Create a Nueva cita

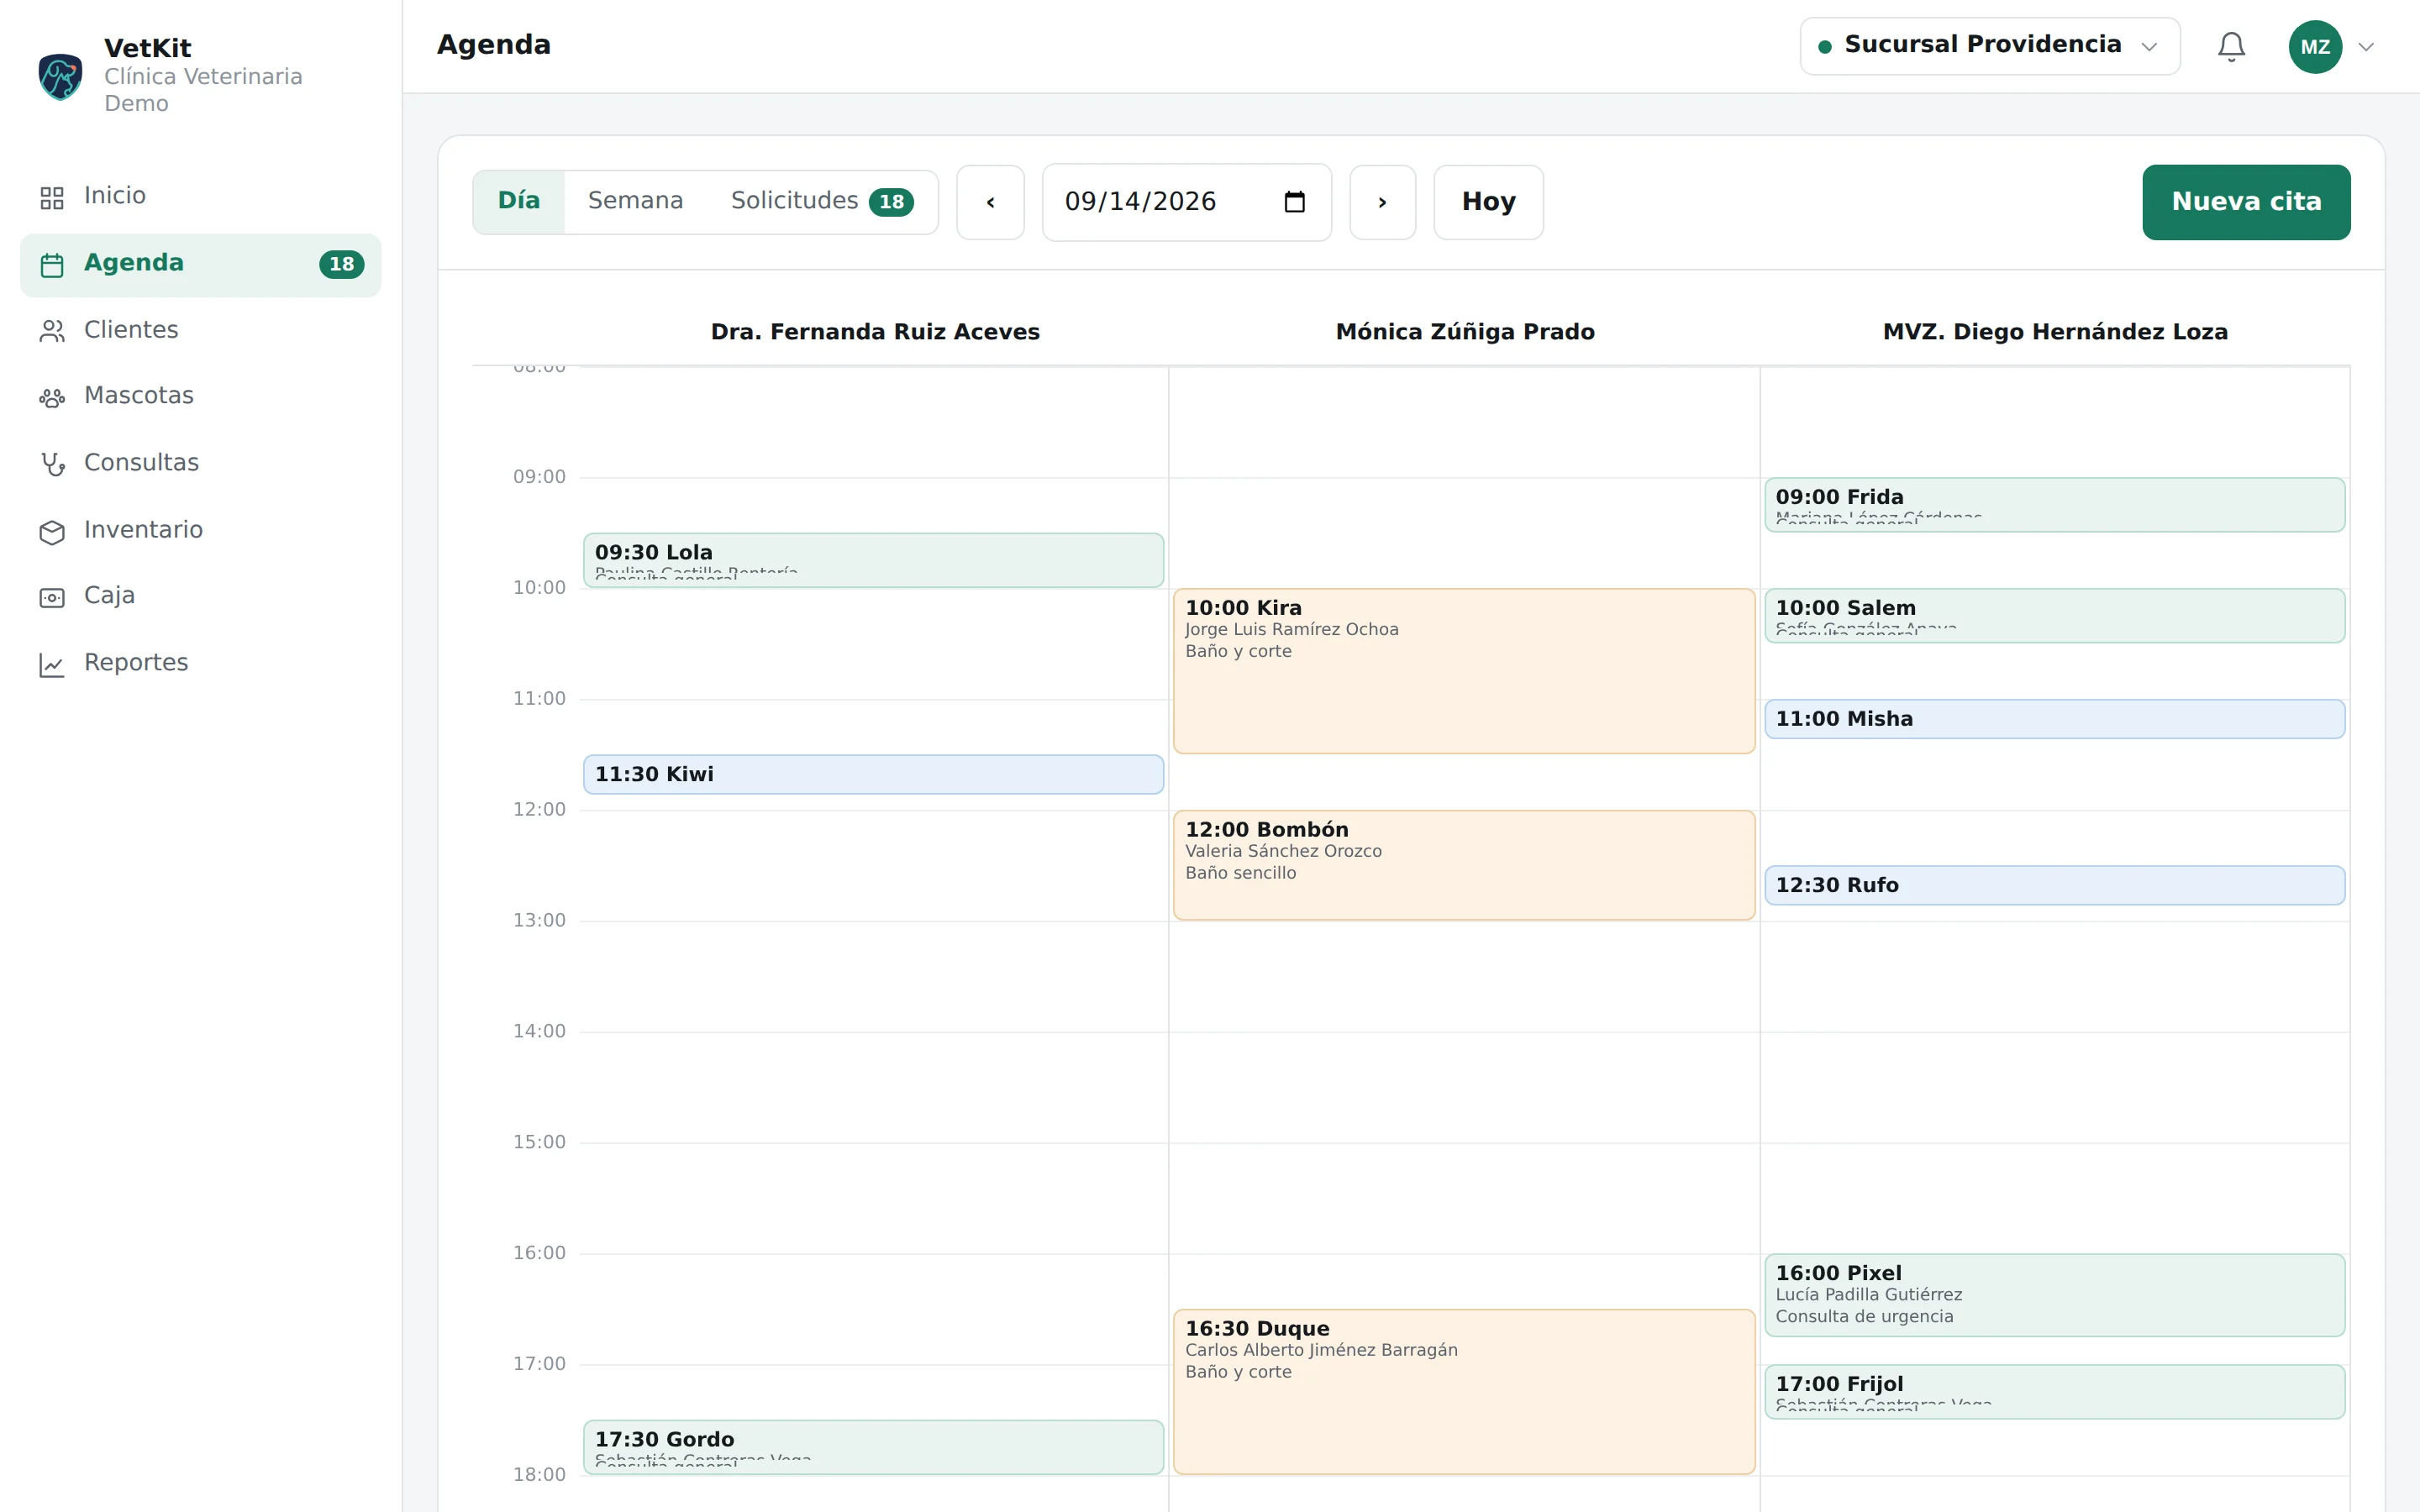pos(2245,202)
